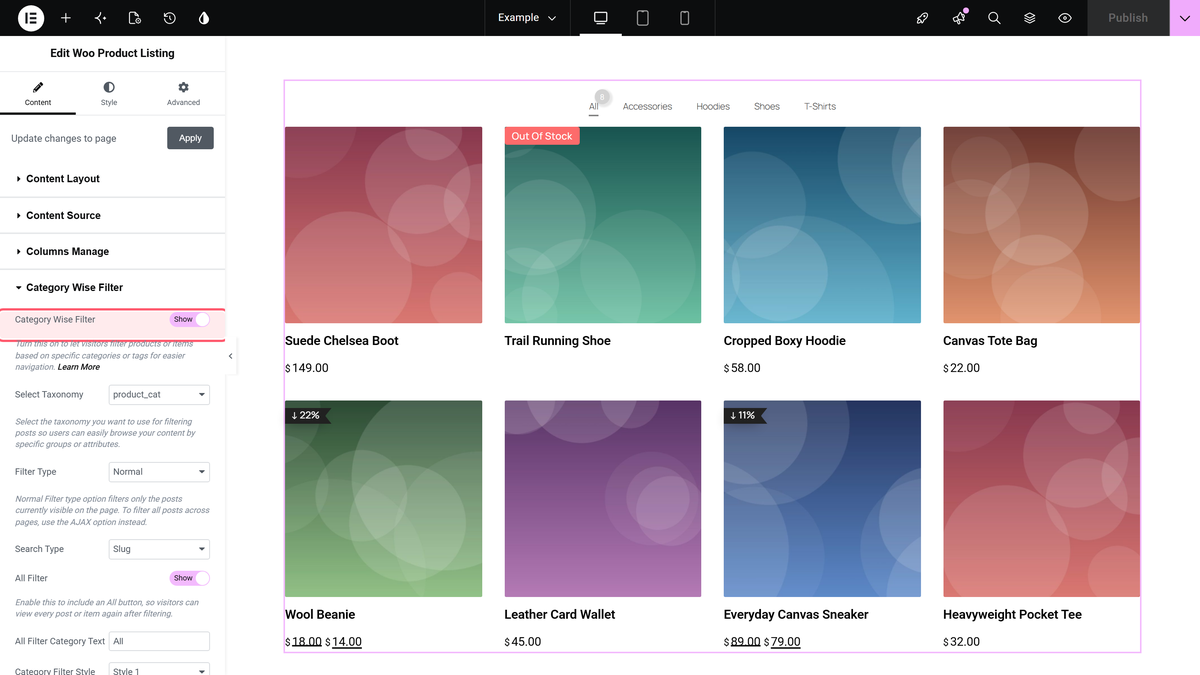Open the Heavyweight Pocket Tee title link

pyautogui.click(x=1013, y=615)
